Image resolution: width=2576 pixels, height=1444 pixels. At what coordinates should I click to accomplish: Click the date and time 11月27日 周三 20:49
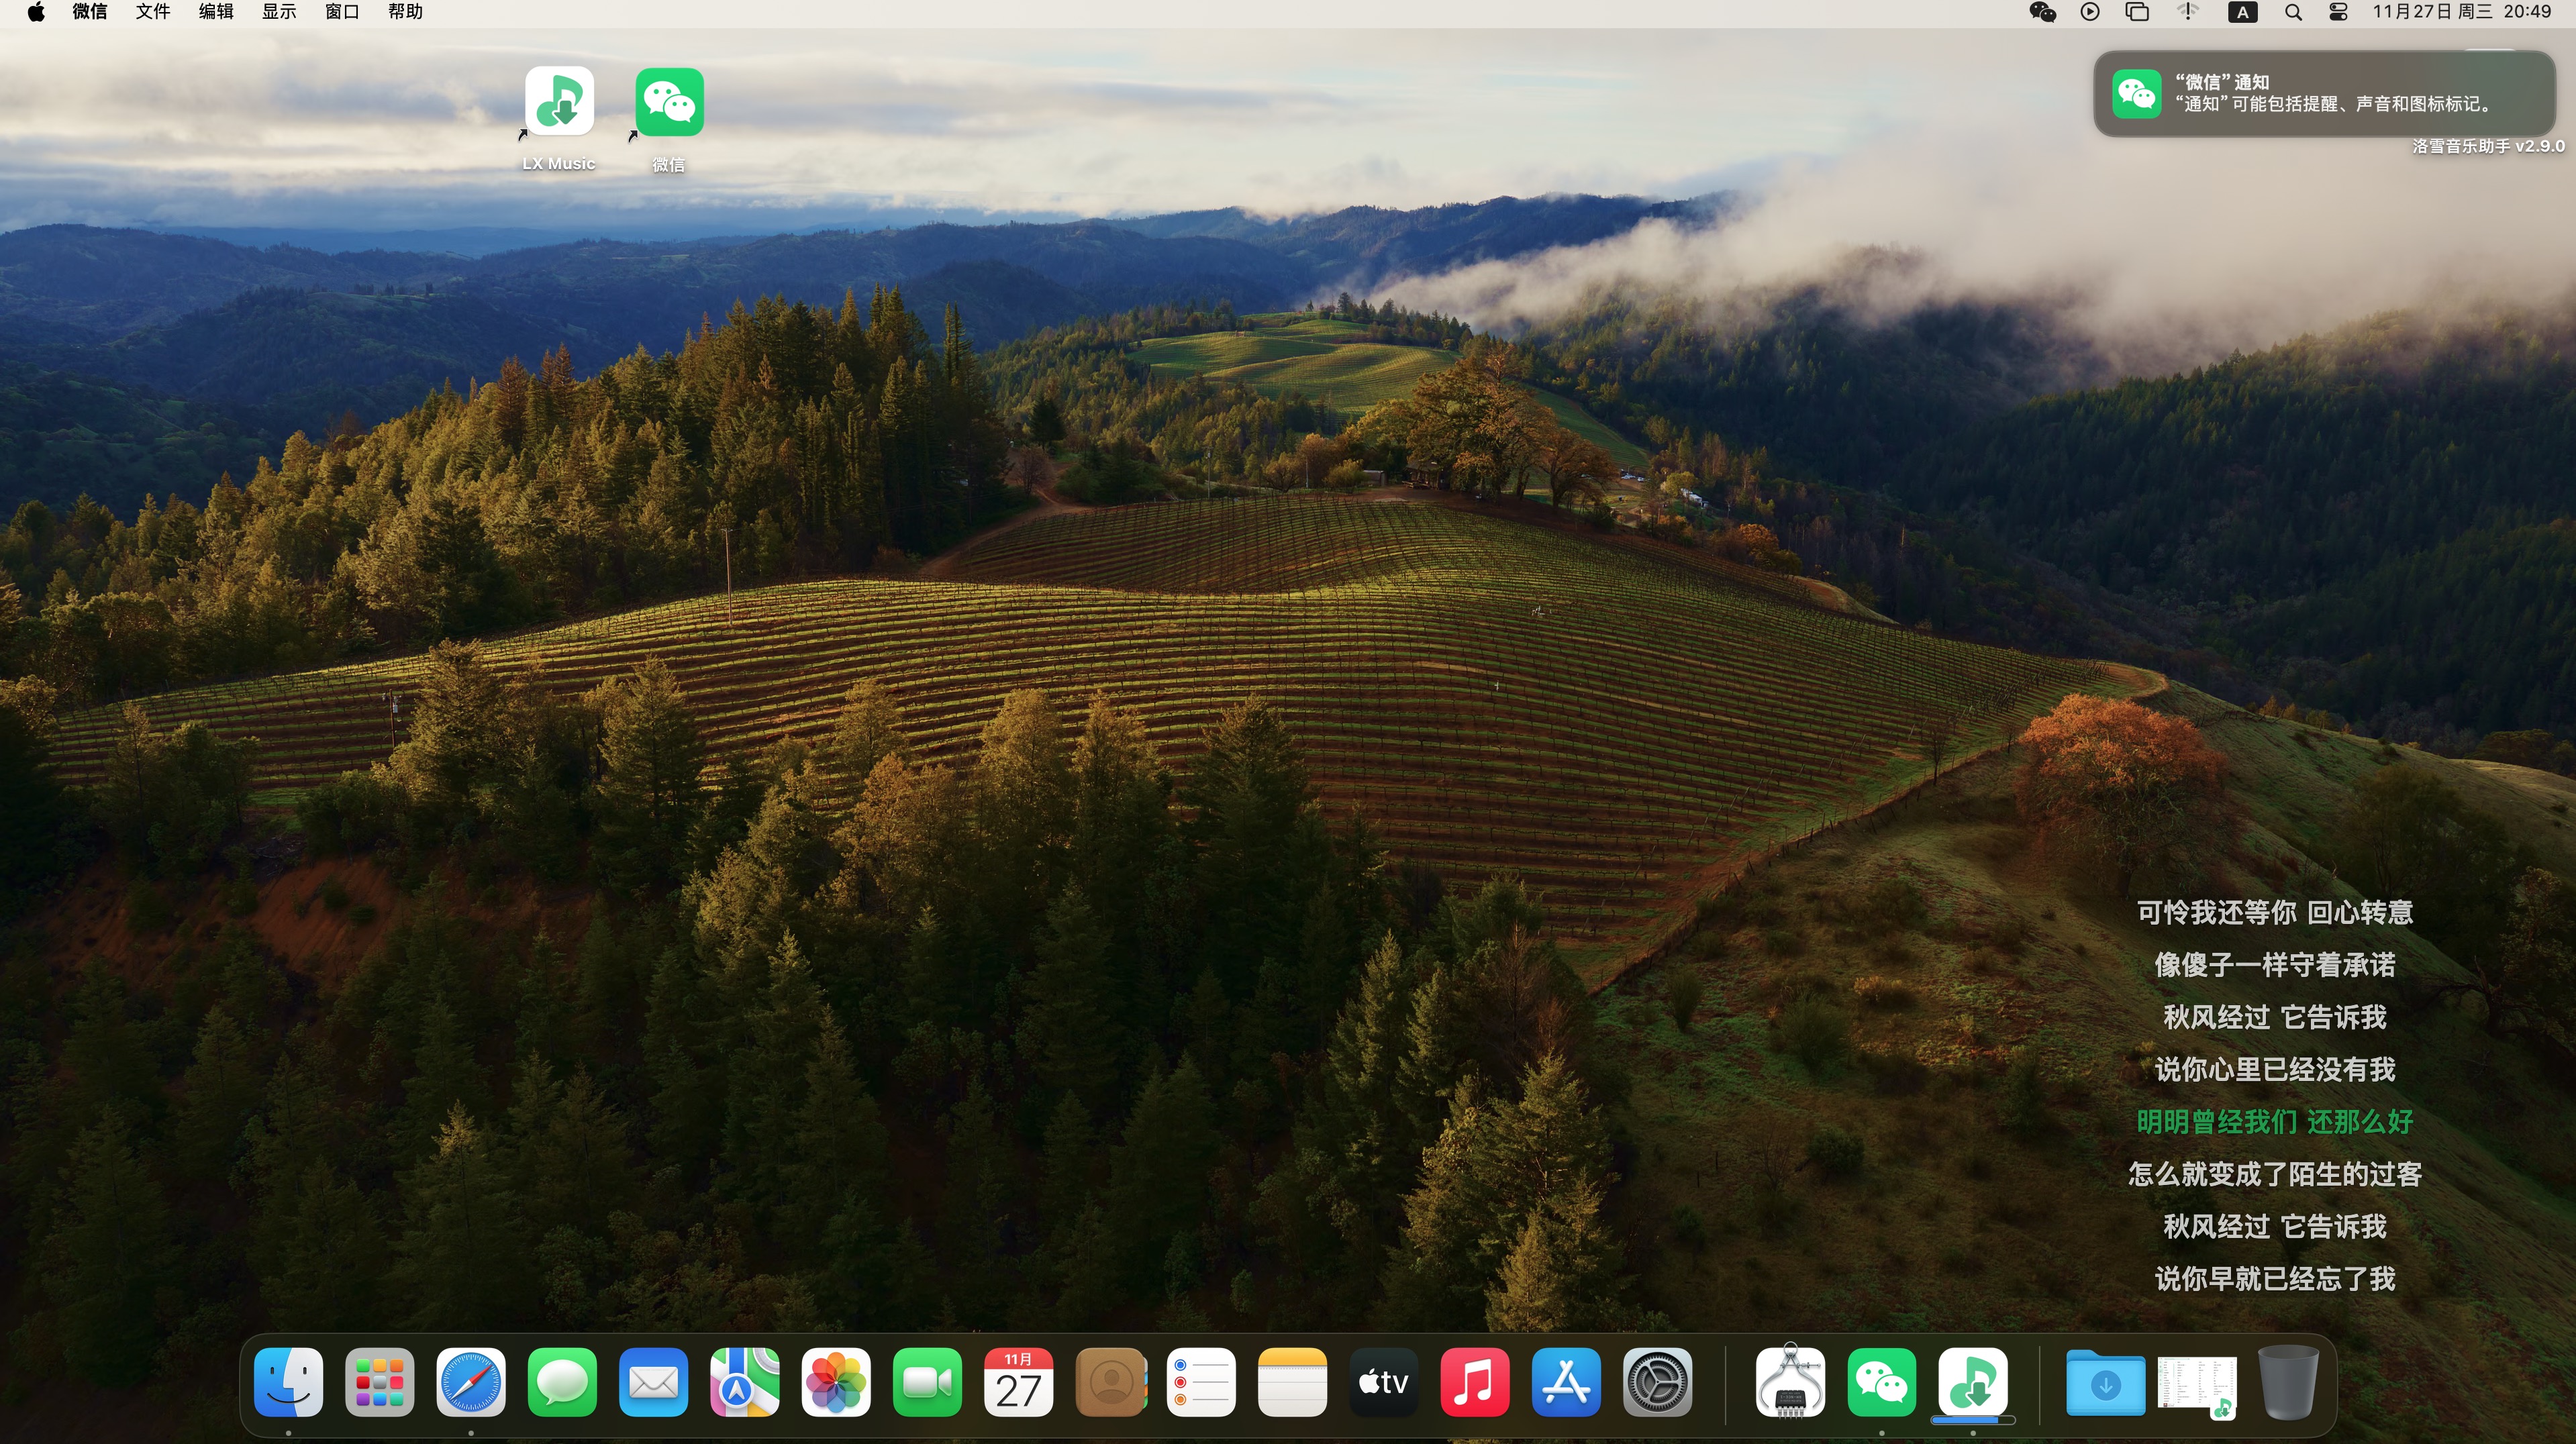(x=2461, y=12)
